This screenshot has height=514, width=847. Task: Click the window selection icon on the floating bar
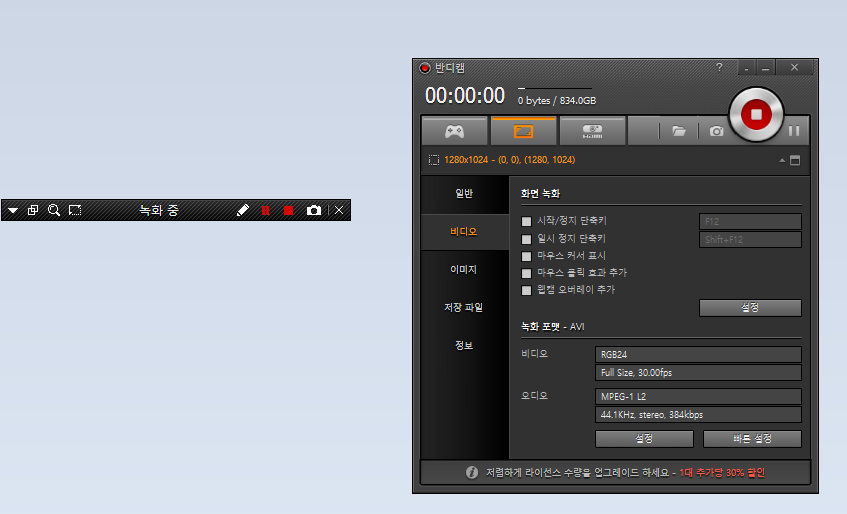click(33, 210)
